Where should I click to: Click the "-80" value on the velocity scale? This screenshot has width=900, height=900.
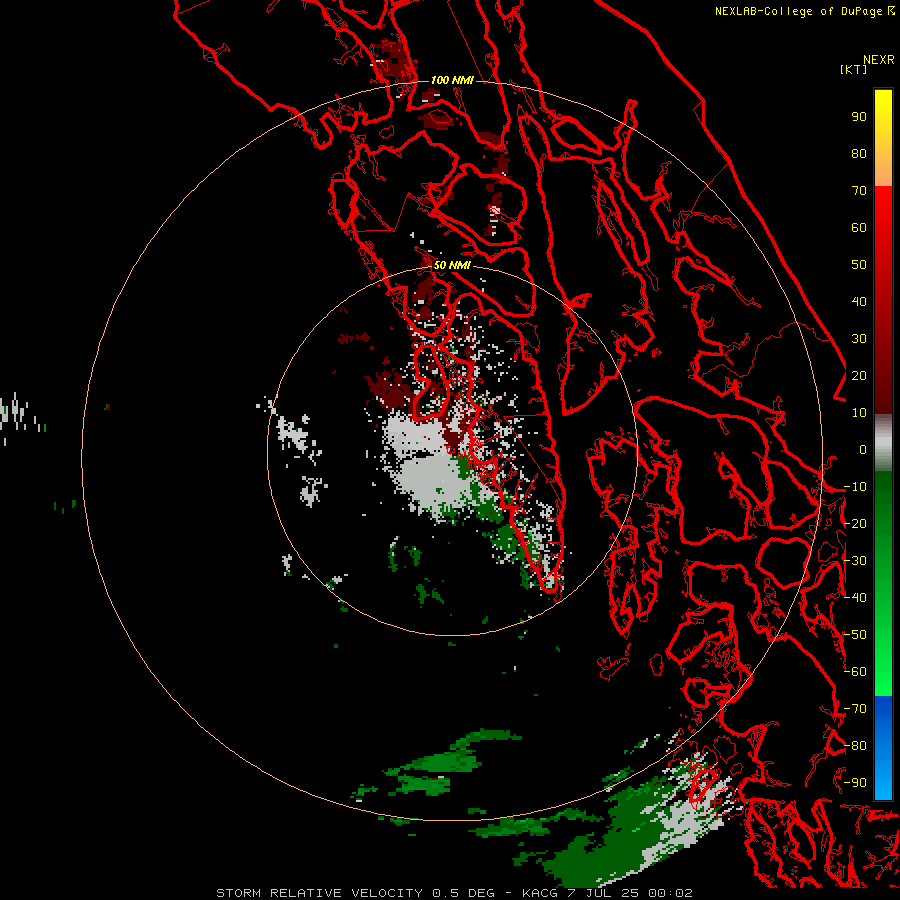coord(855,746)
